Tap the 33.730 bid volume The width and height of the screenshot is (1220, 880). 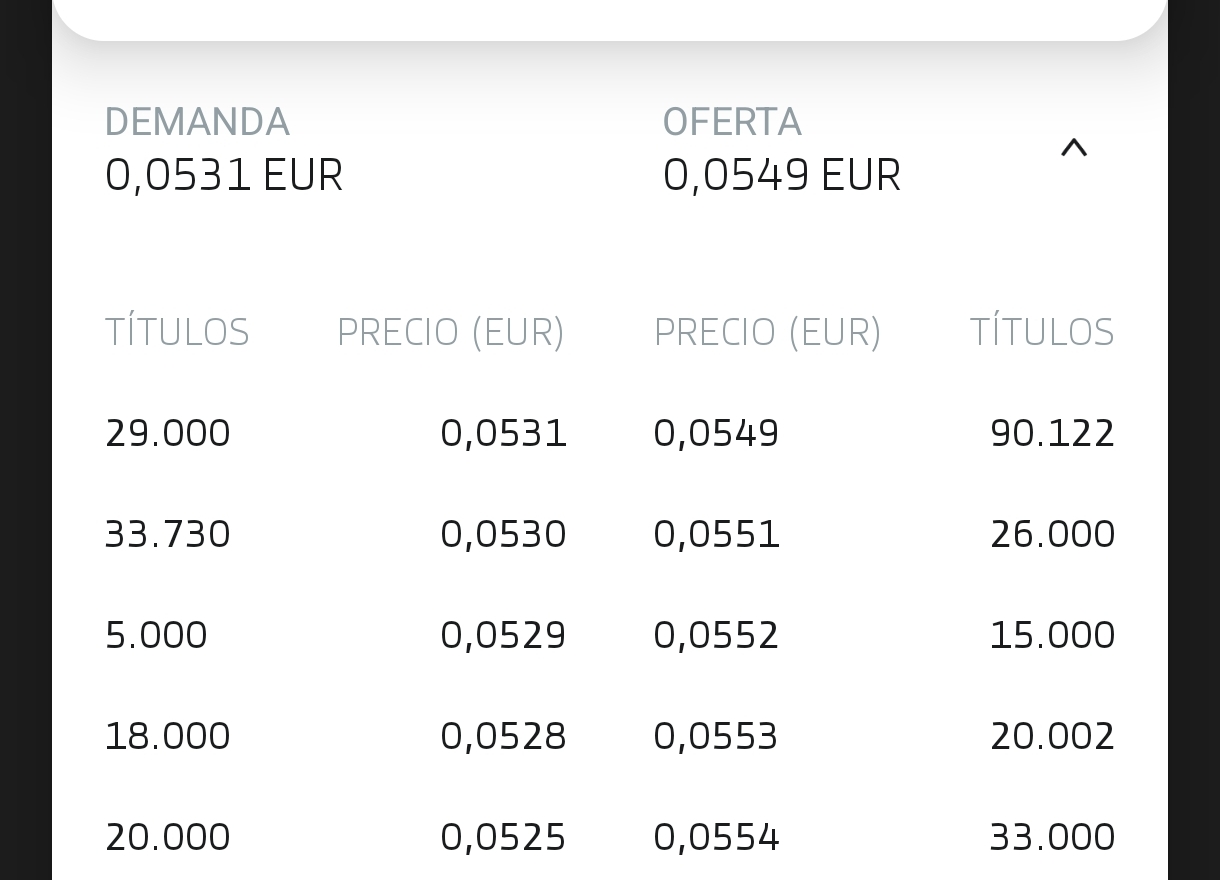coord(168,534)
